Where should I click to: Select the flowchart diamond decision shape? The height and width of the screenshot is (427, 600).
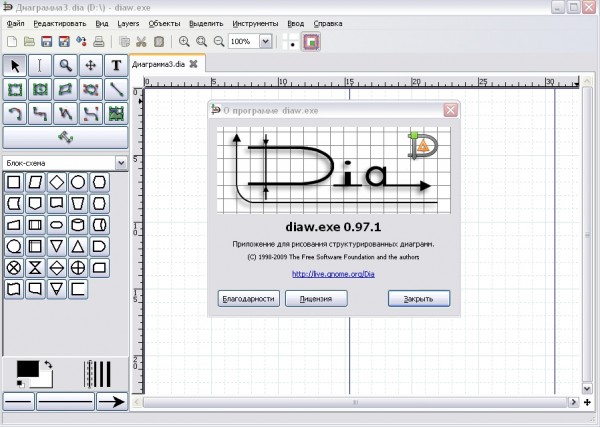(57, 182)
